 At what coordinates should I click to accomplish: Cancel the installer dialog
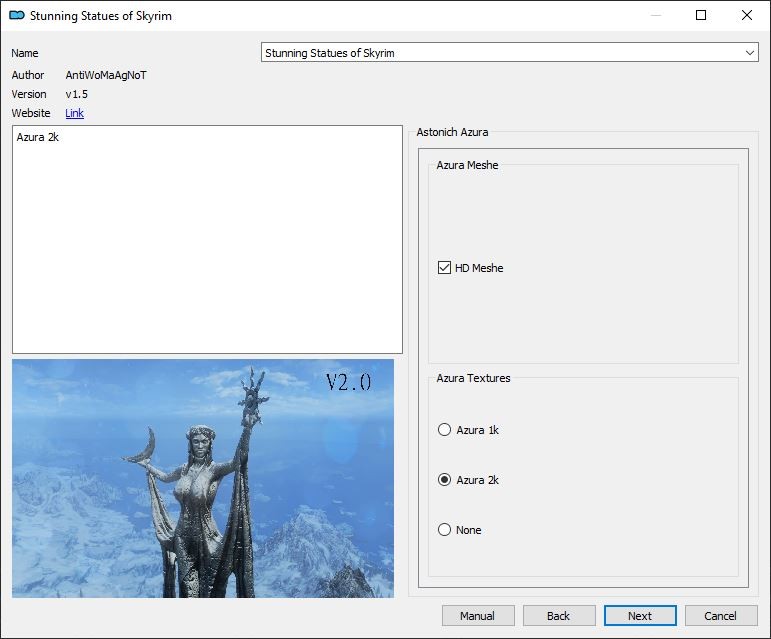721,616
